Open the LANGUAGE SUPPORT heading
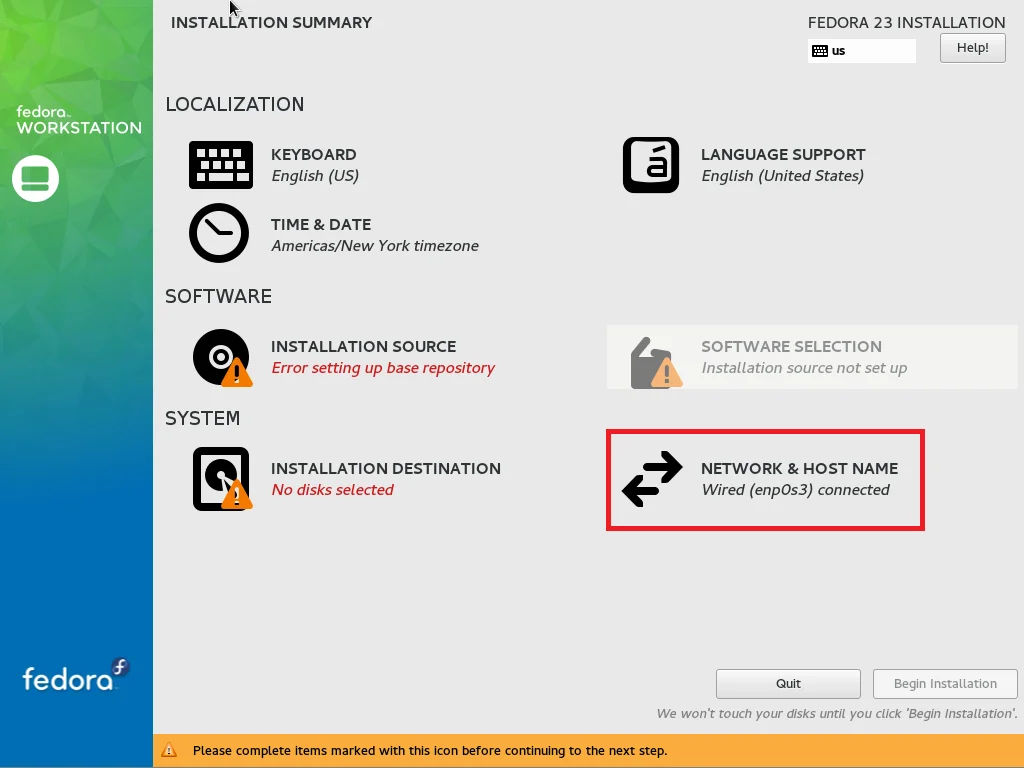Screen dimensions: 1024x768 [783, 155]
